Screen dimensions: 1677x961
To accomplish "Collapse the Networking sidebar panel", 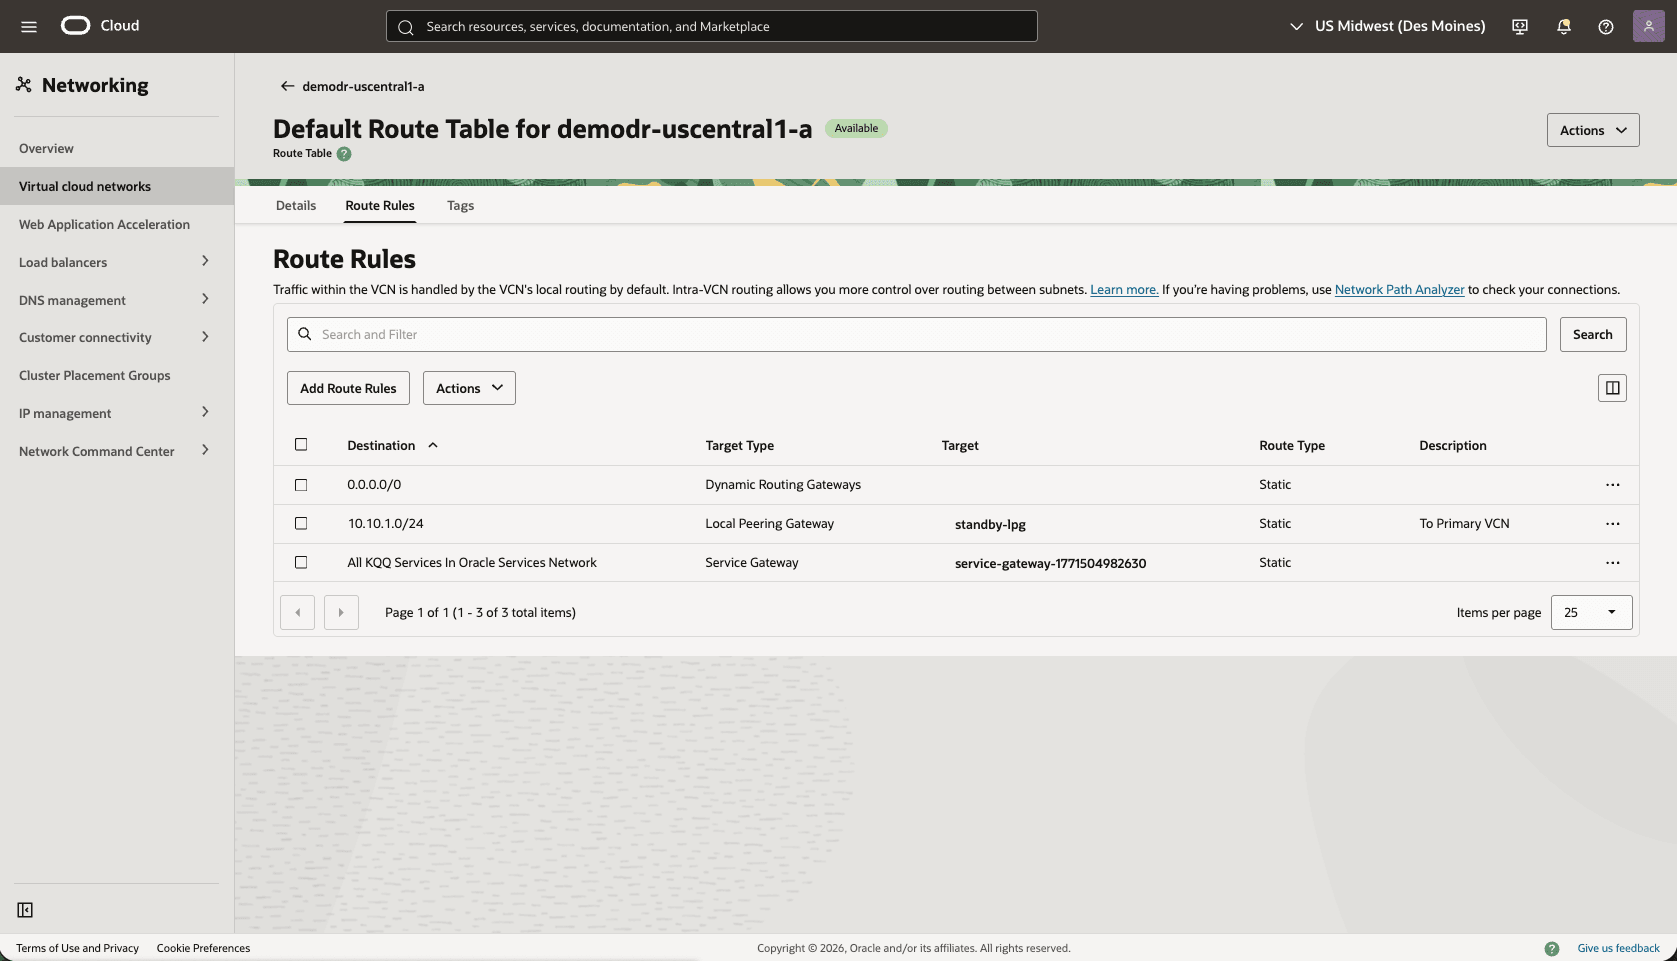I will tap(25, 910).
